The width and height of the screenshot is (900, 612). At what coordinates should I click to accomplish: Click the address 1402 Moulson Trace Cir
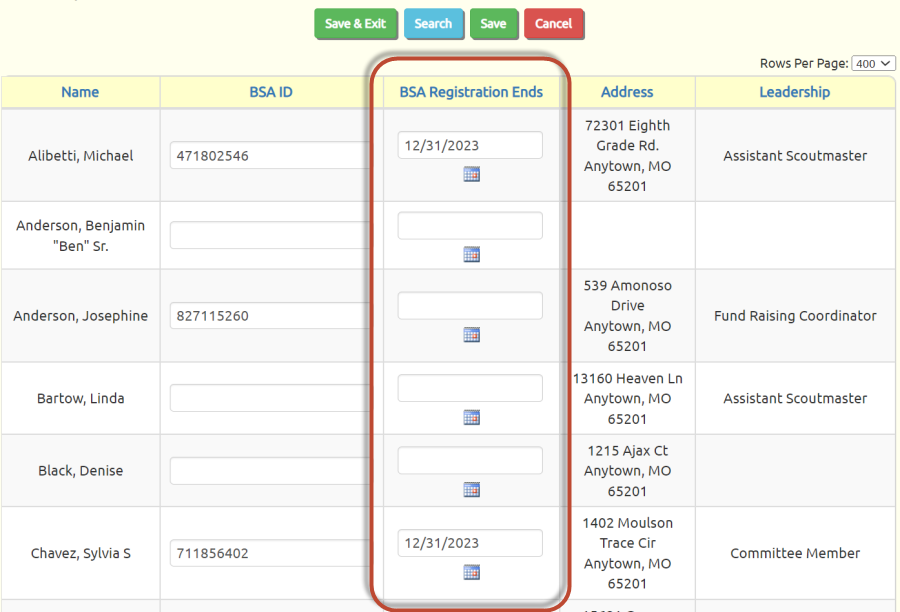pyautogui.click(x=627, y=553)
